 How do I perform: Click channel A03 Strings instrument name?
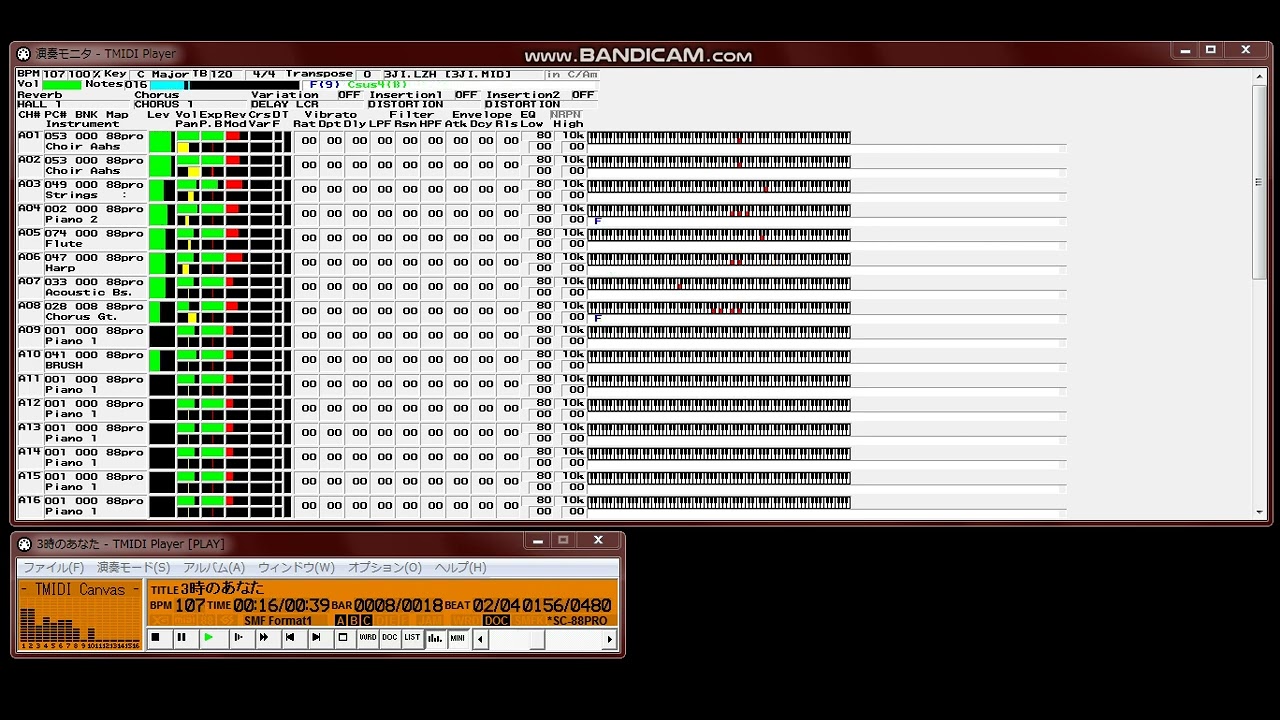71,195
